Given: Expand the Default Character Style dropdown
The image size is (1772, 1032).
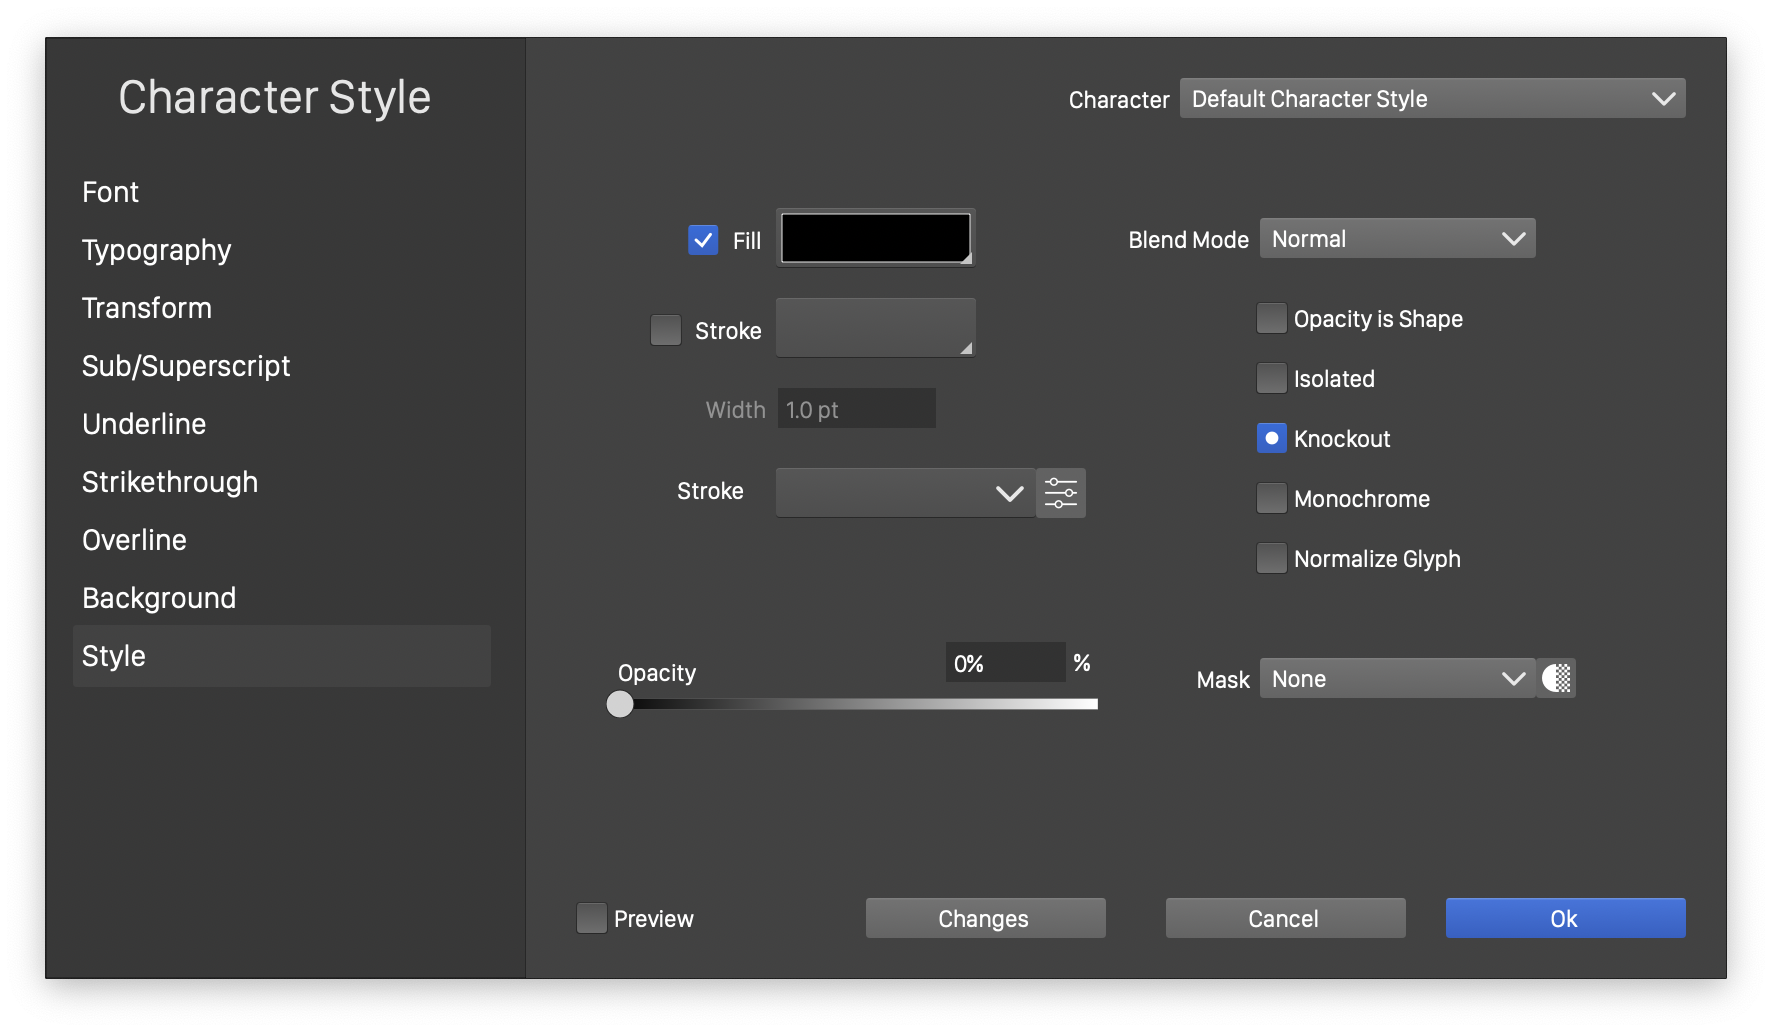Looking at the screenshot, I should pyautogui.click(x=1432, y=99).
